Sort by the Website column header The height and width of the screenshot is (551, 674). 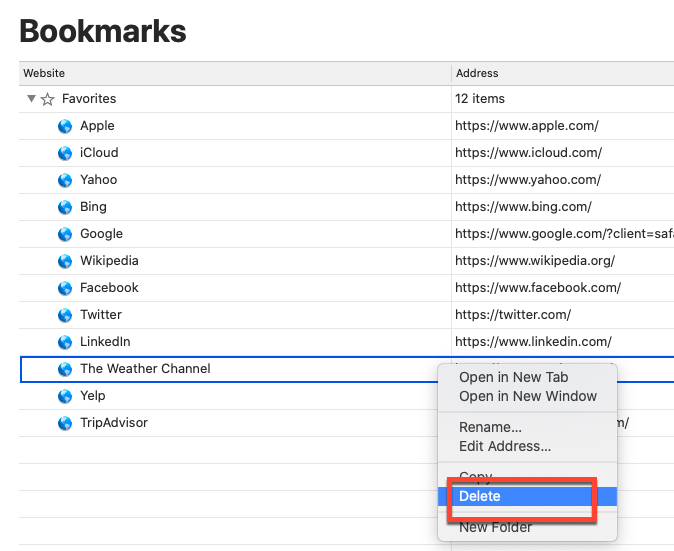235,73
